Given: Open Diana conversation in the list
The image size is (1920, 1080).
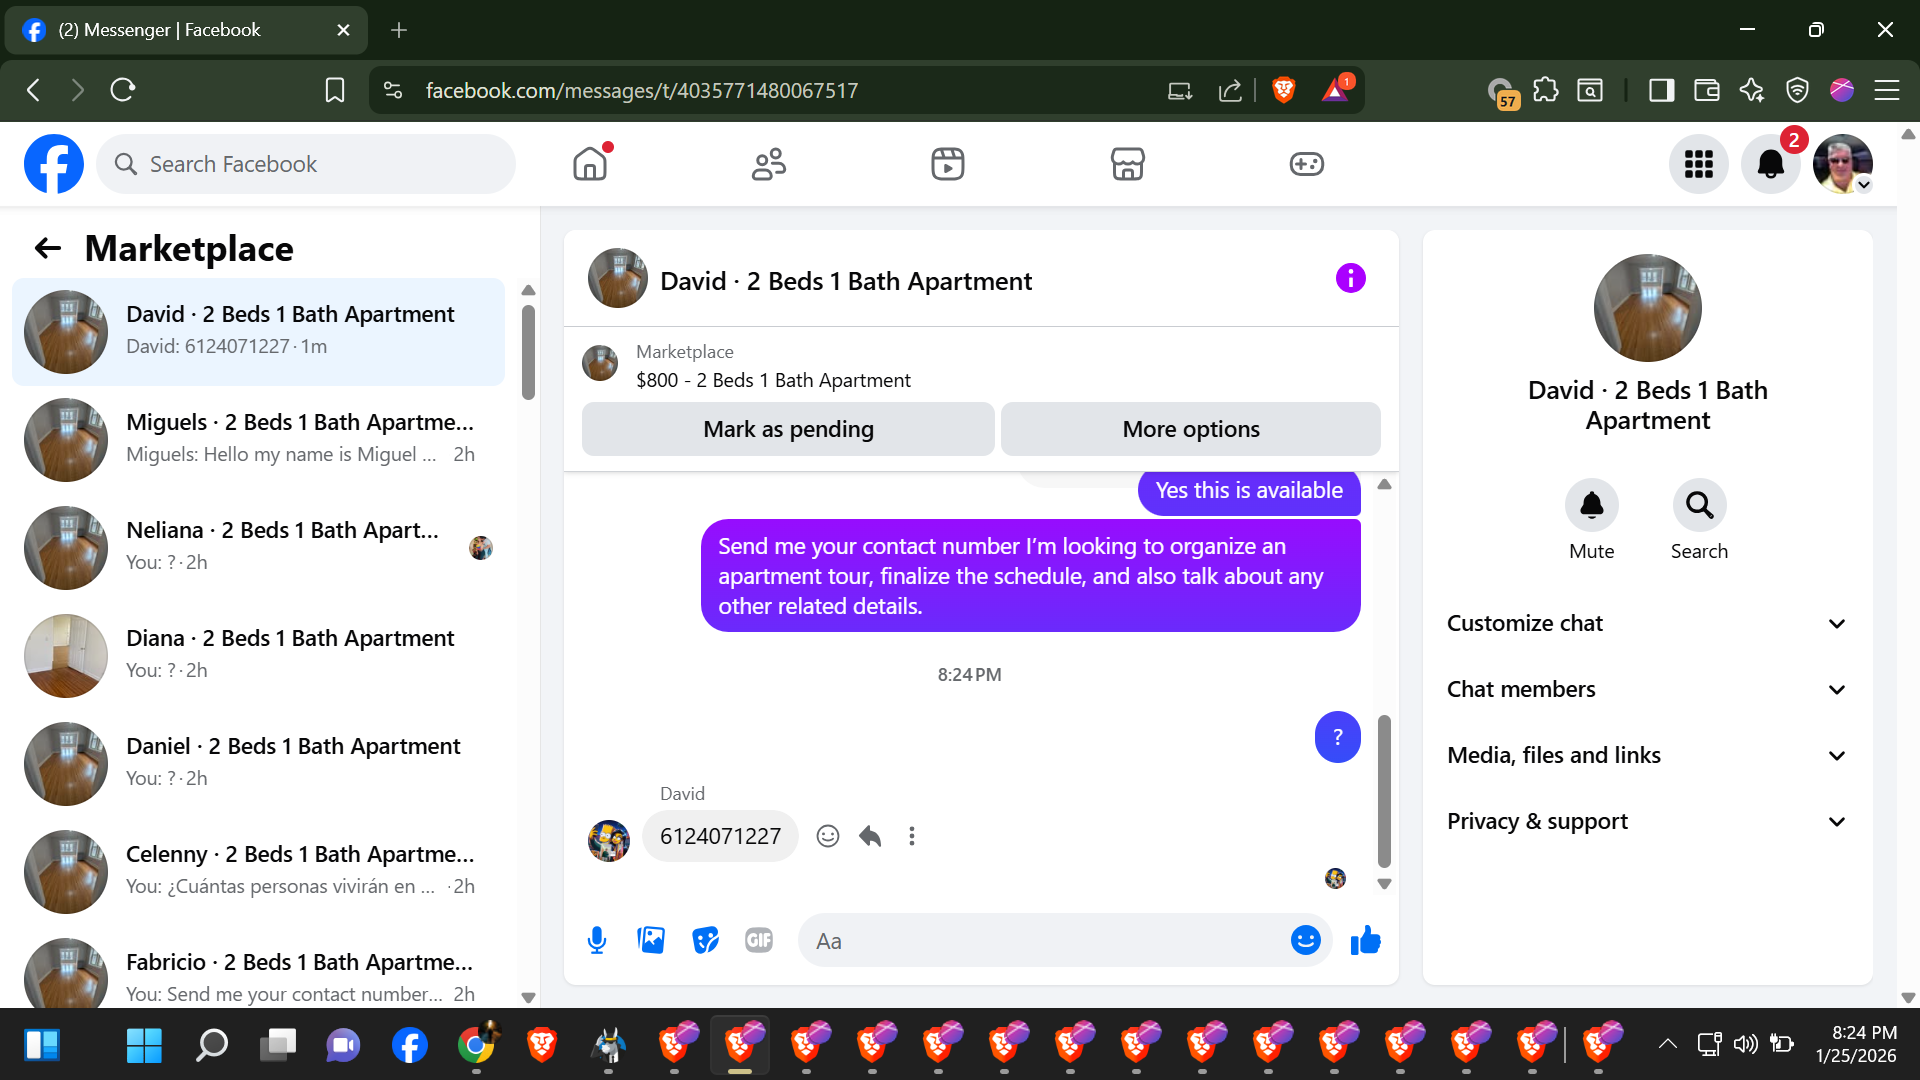Looking at the screenshot, I should pyautogui.click(x=258, y=655).
